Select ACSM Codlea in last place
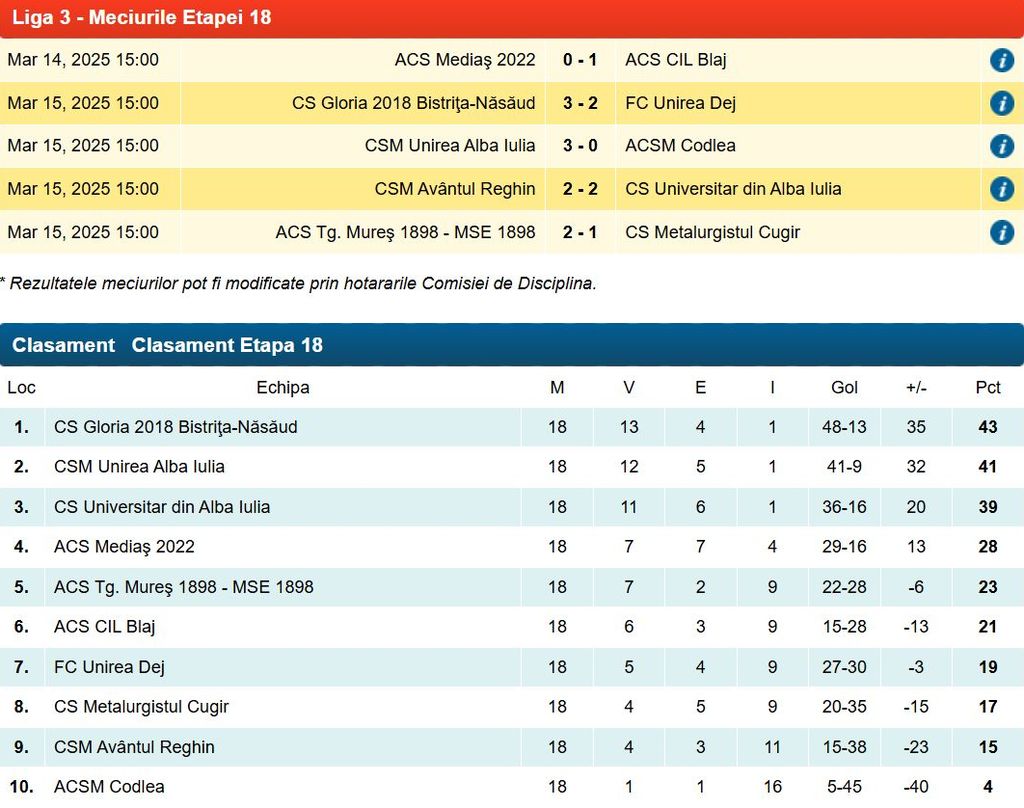 pyautogui.click(x=109, y=787)
